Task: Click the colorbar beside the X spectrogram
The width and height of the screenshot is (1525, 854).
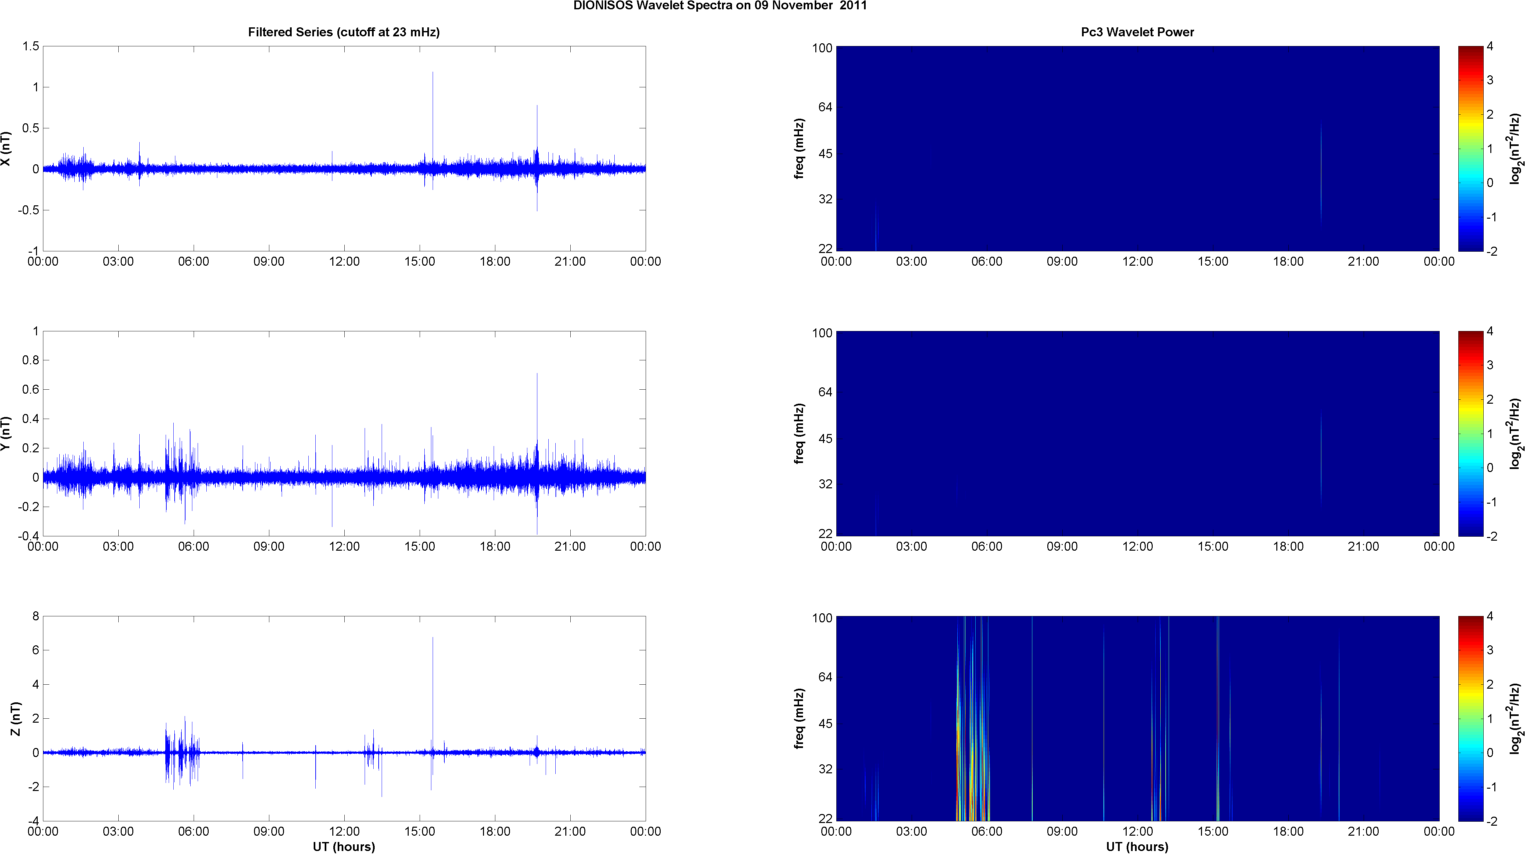Action: (1470, 148)
